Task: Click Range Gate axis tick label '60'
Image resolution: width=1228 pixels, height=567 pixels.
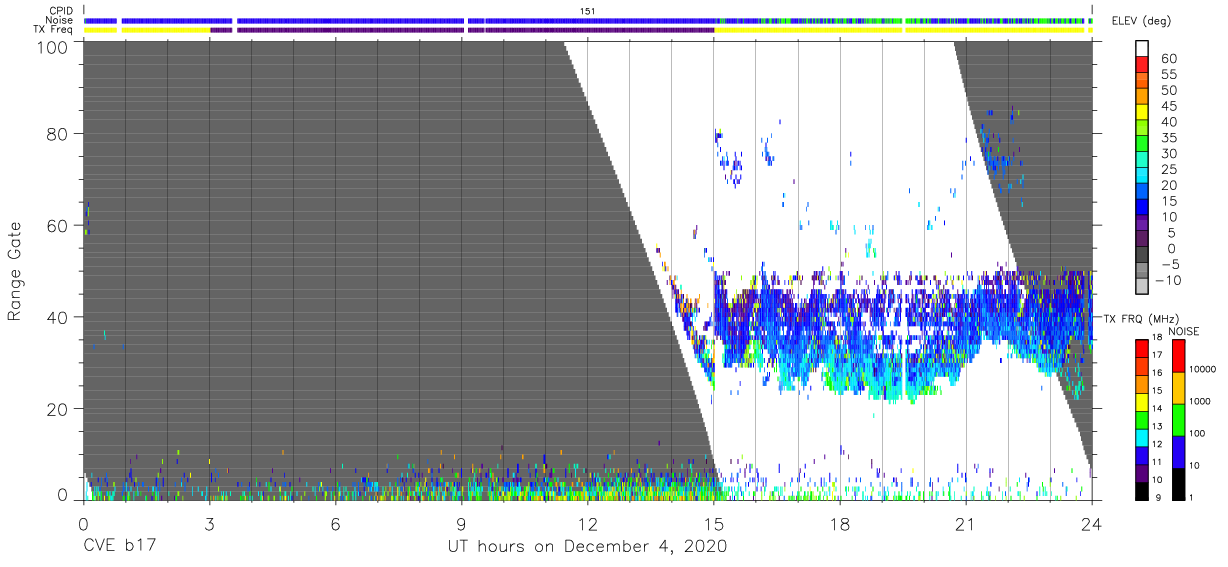Action: point(57,225)
